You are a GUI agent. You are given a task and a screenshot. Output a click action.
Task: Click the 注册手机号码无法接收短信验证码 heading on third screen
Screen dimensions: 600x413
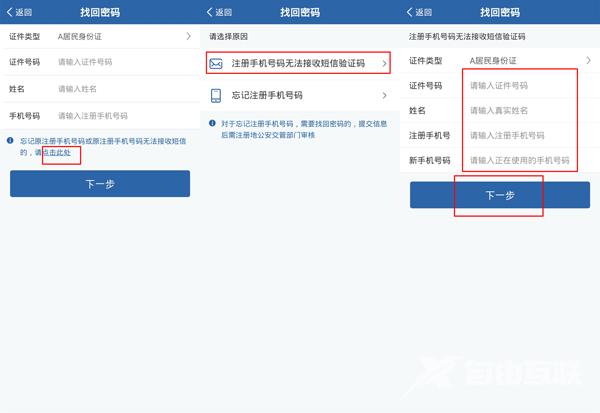(x=467, y=36)
